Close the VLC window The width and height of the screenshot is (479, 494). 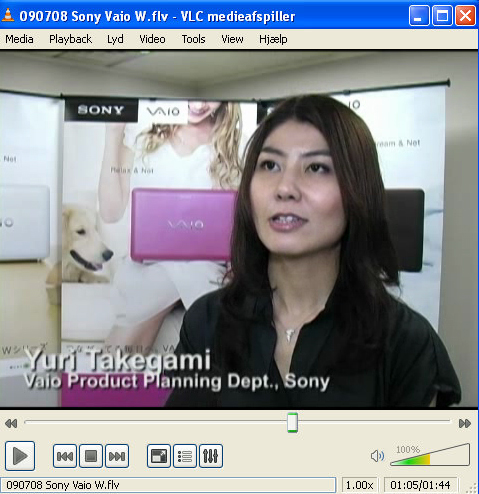465,15
